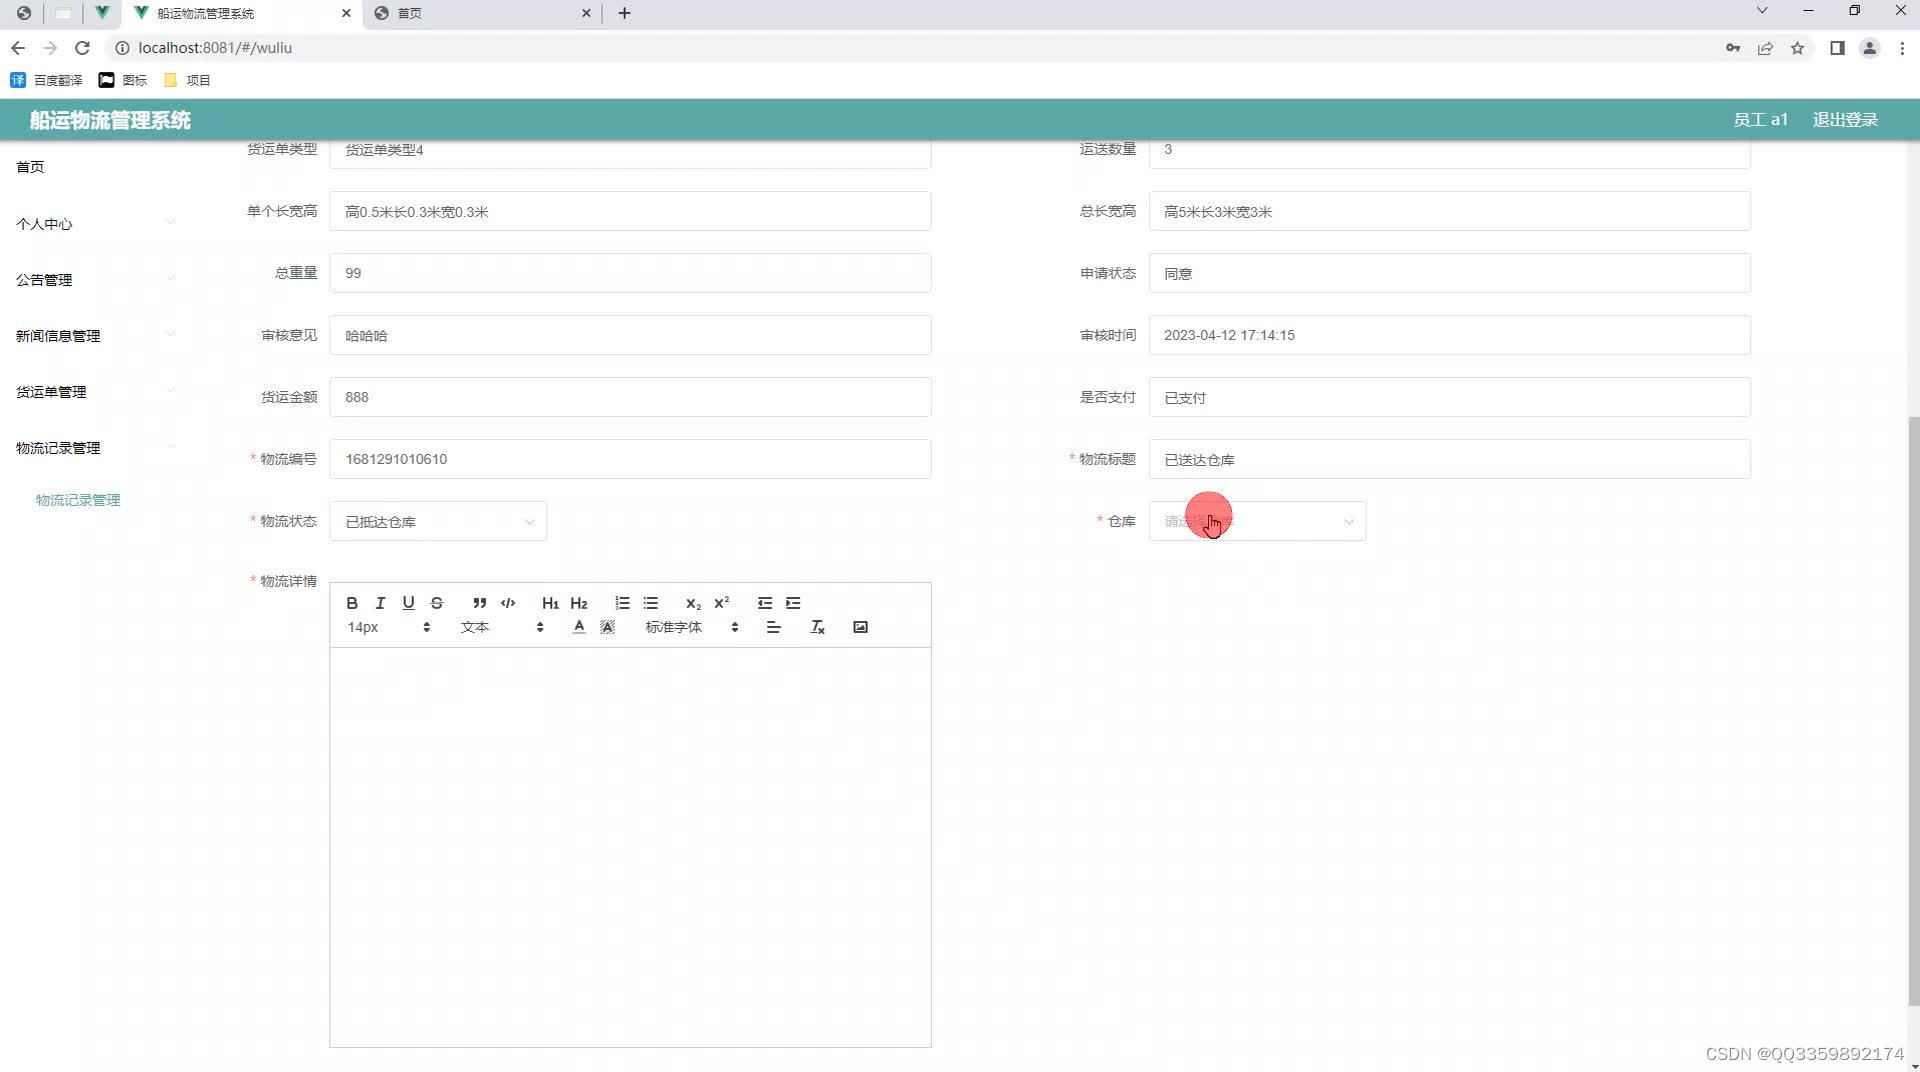Image resolution: width=1920 pixels, height=1072 pixels.
Task: Apply Heading 2 style
Action: (x=579, y=603)
